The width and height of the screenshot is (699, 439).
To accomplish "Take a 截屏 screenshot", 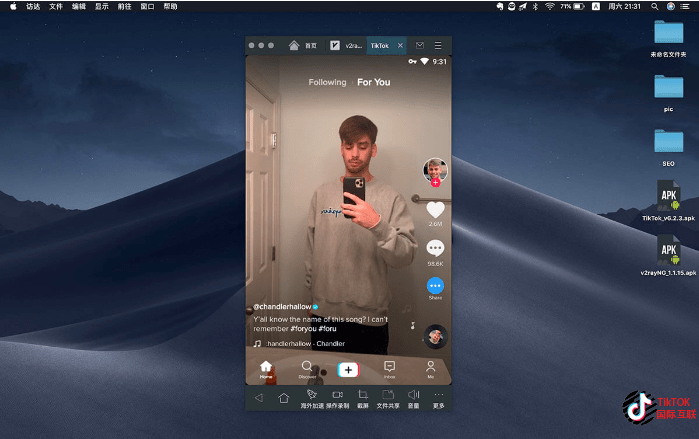I will [363, 399].
